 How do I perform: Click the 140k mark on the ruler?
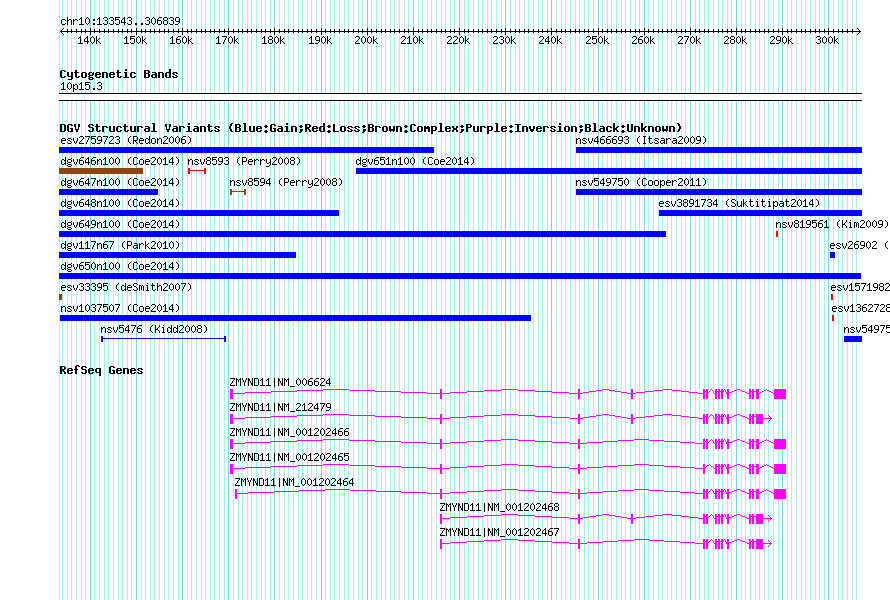(89, 40)
